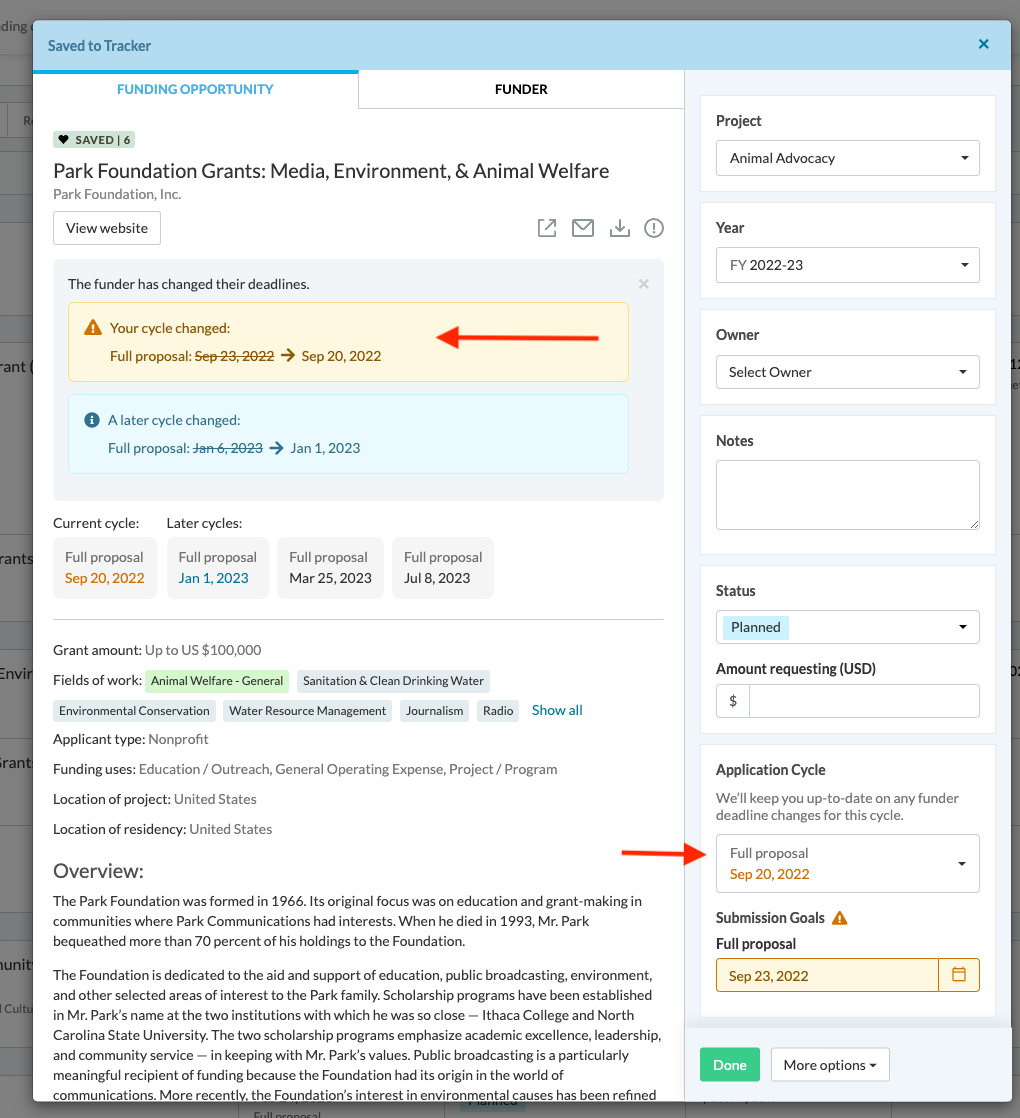Select the later cycle Jan 1, 2023 card
The width and height of the screenshot is (1020, 1118).
click(x=217, y=568)
